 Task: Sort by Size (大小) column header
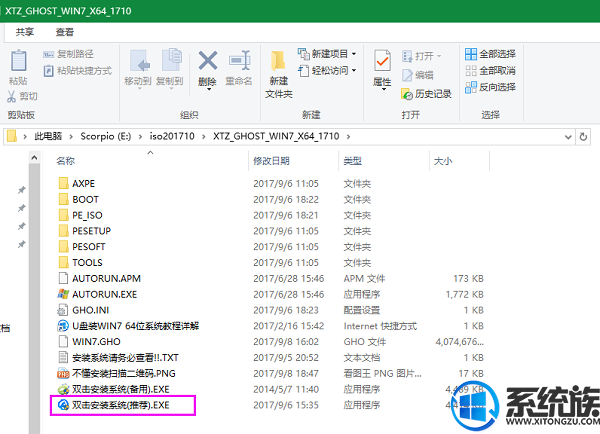pos(443,161)
